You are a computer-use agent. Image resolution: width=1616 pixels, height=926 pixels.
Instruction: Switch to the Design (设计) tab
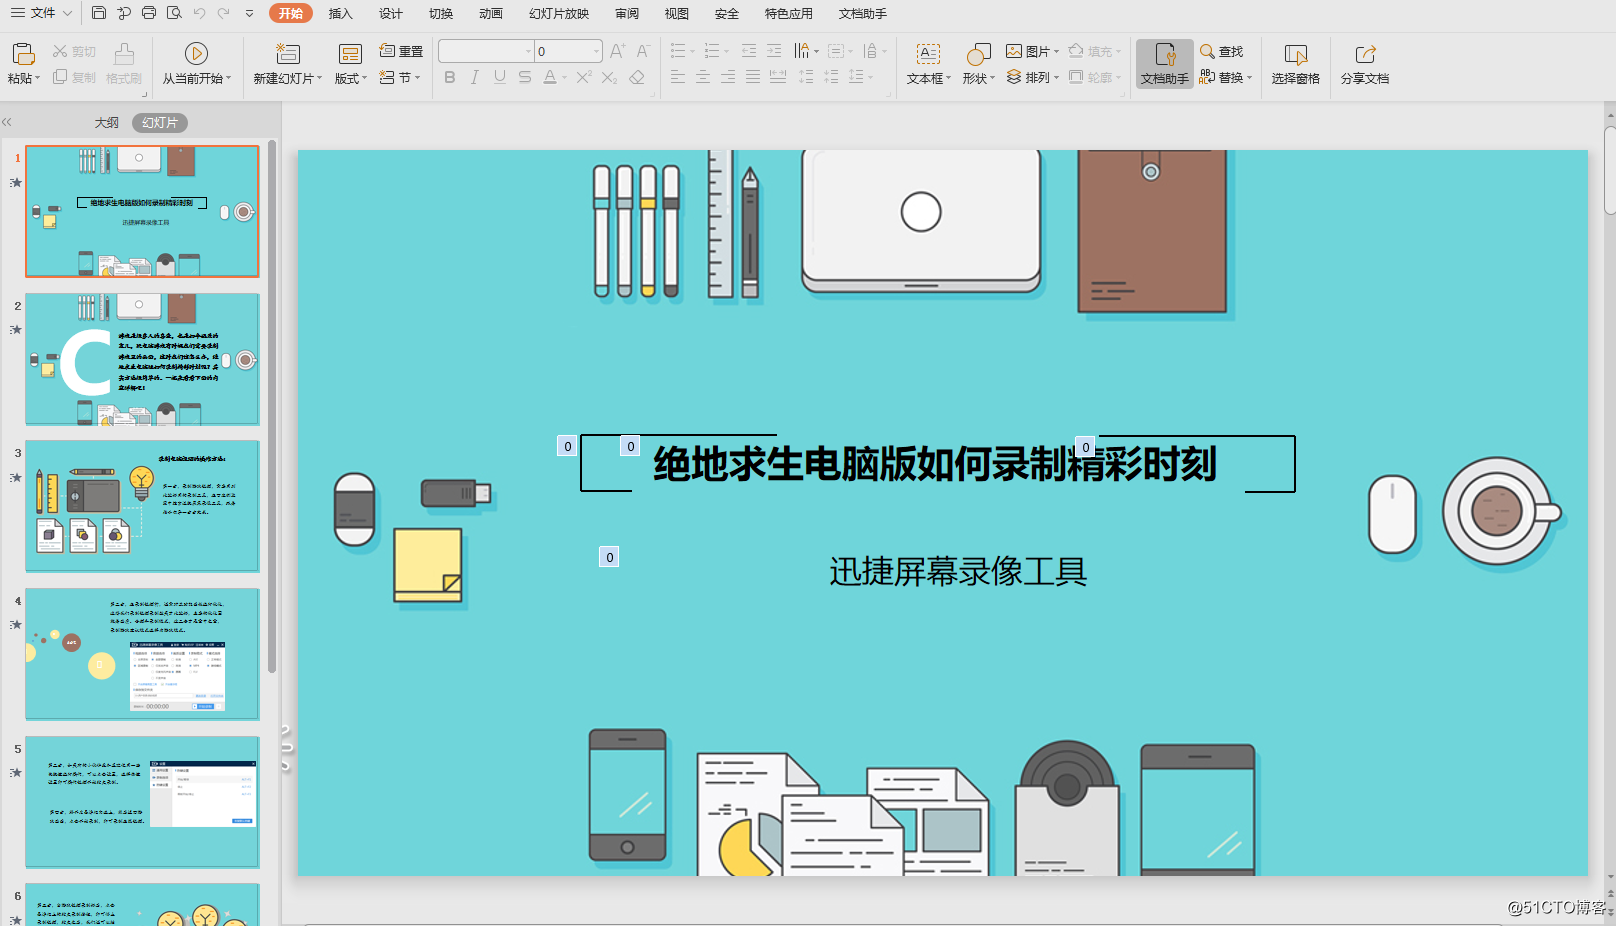coord(391,13)
